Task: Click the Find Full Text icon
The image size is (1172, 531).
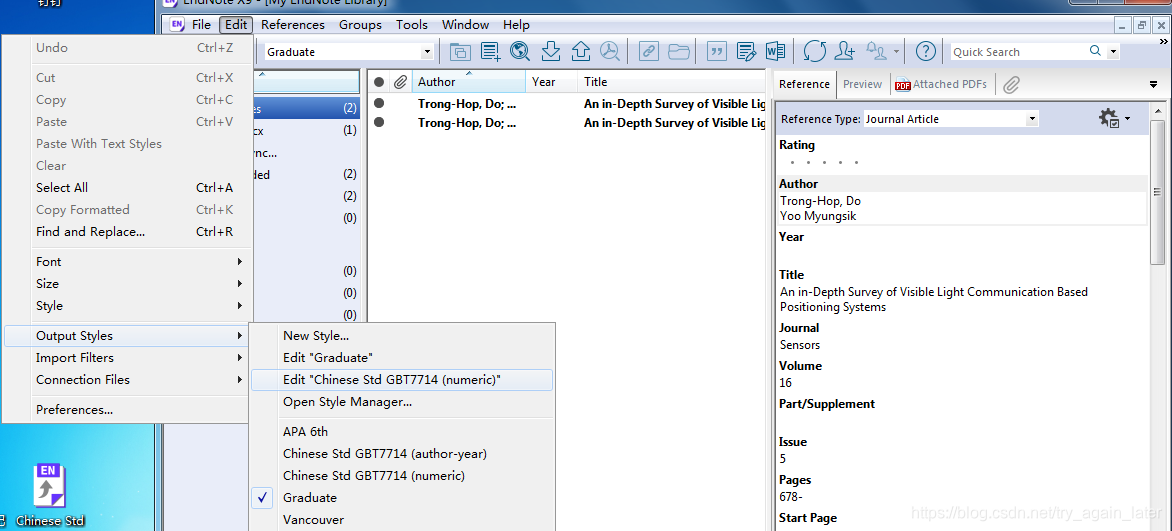Action: point(611,52)
